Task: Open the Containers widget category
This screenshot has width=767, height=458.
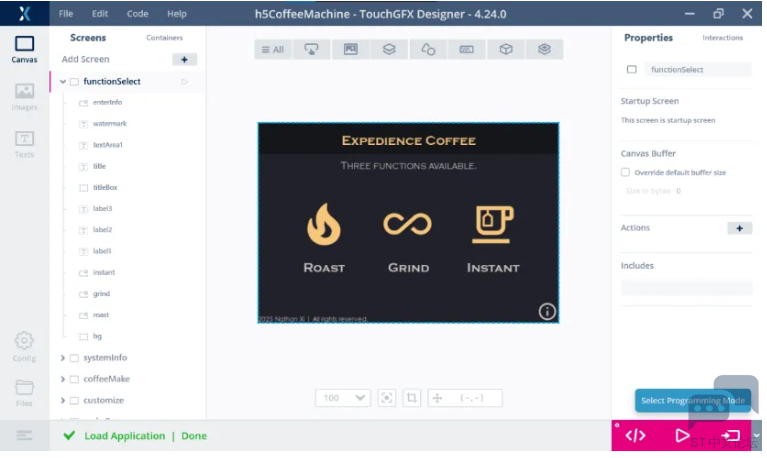Action: (x=389, y=49)
